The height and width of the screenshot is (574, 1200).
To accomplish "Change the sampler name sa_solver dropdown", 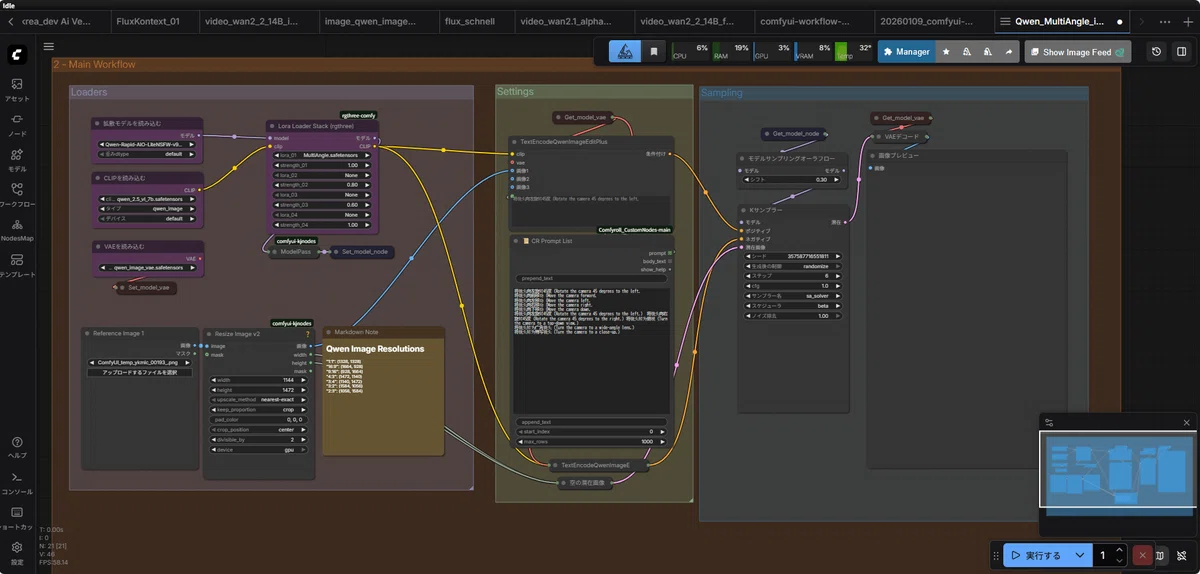I will coord(795,297).
